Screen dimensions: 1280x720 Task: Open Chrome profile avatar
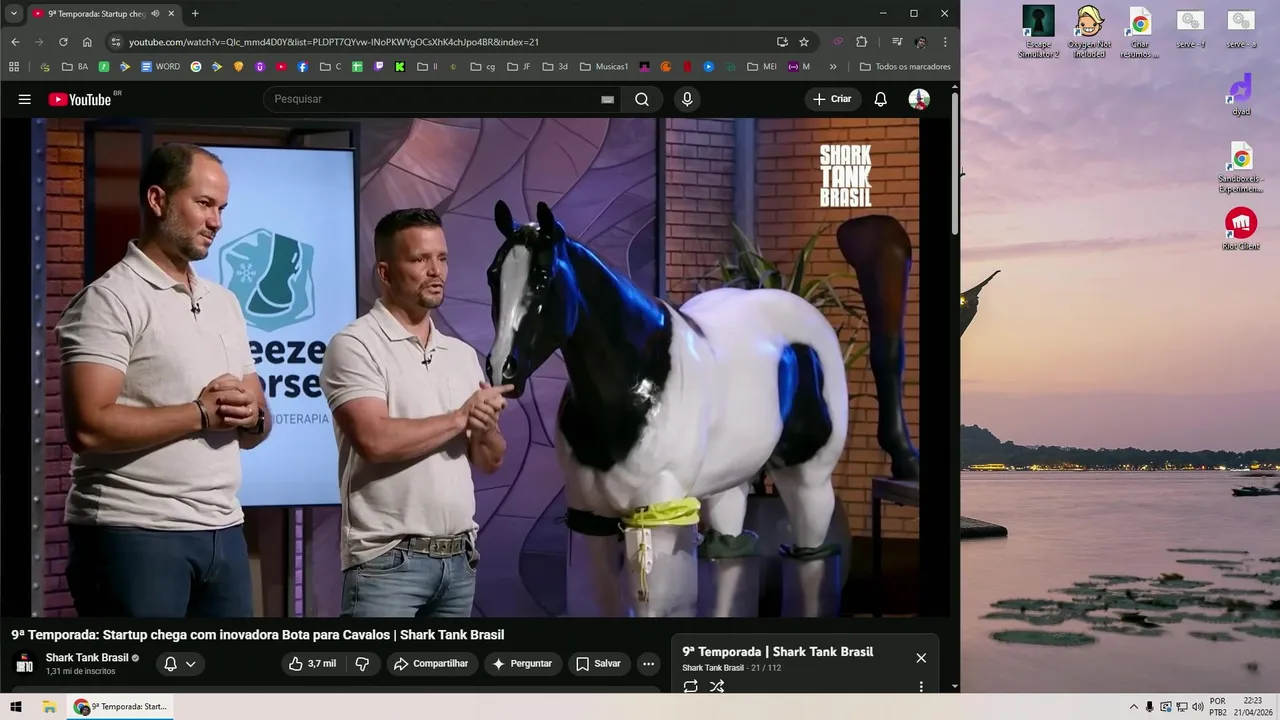[x=920, y=42]
